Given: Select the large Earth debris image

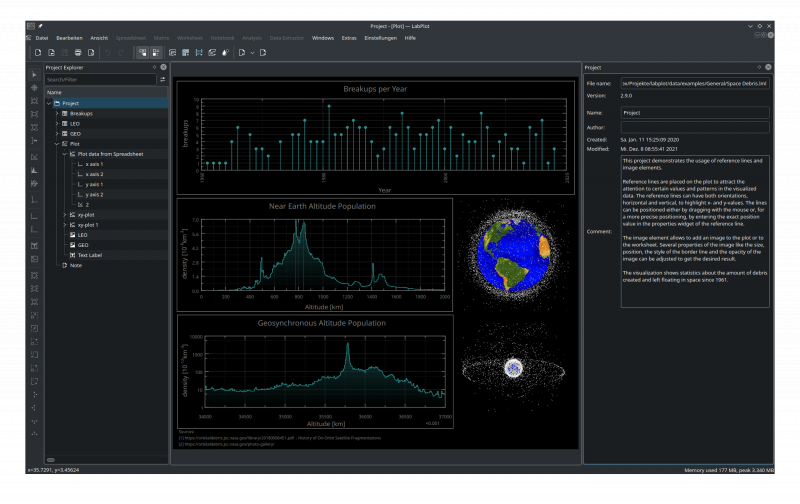Looking at the screenshot, I should (513, 255).
